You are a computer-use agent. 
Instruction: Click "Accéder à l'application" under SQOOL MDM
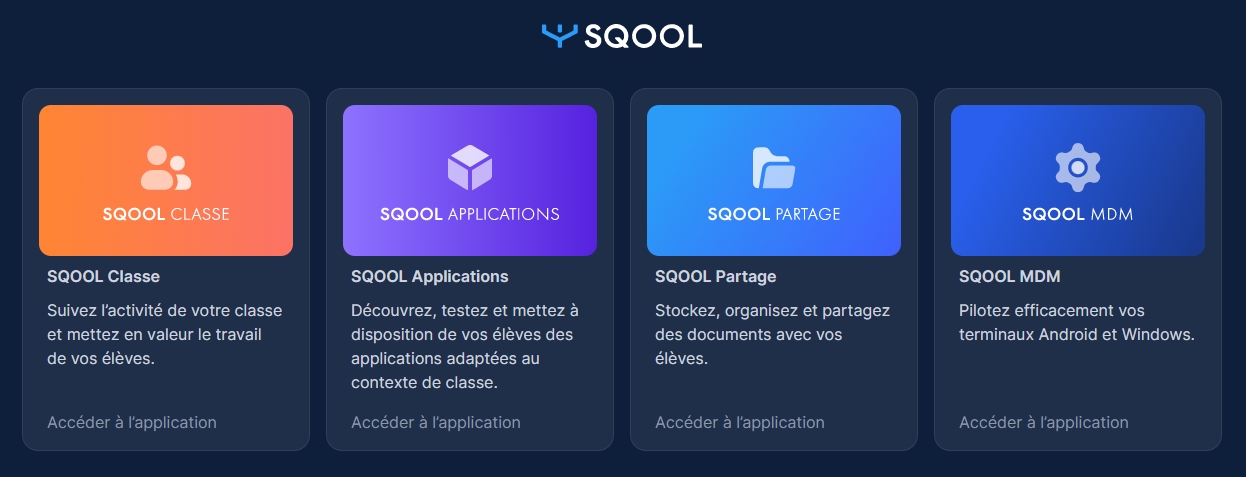(x=1044, y=422)
